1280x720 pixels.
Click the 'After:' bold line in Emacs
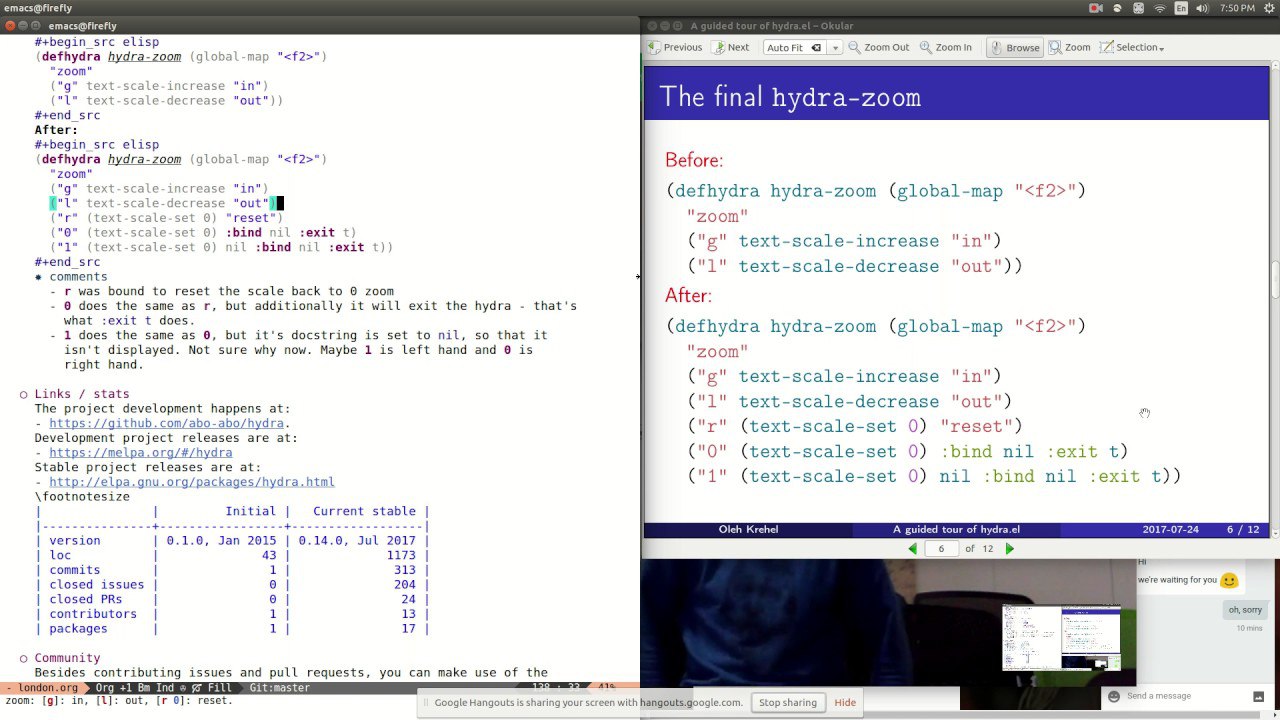click(56, 130)
